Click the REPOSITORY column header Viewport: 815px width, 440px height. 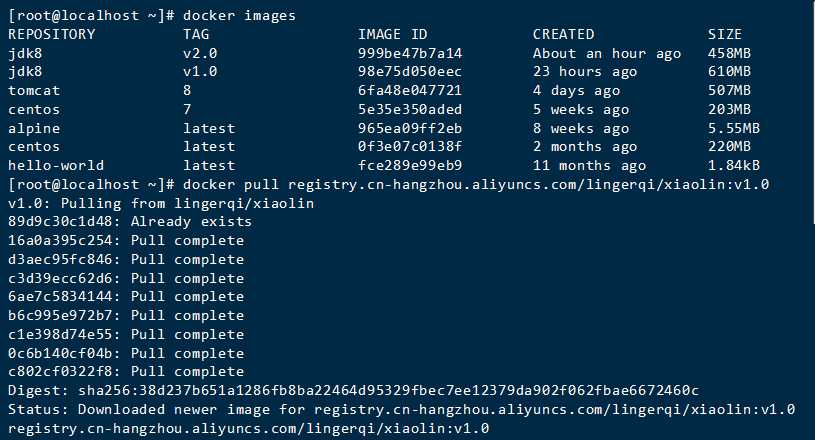point(52,34)
